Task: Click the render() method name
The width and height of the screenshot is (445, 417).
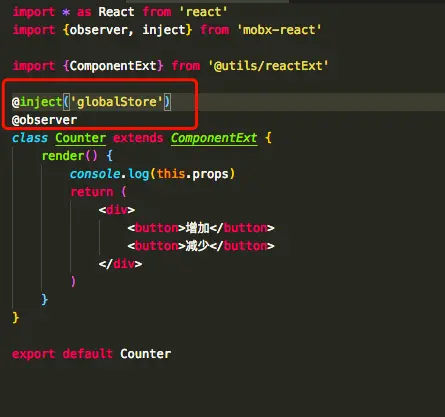Action: (63, 156)
